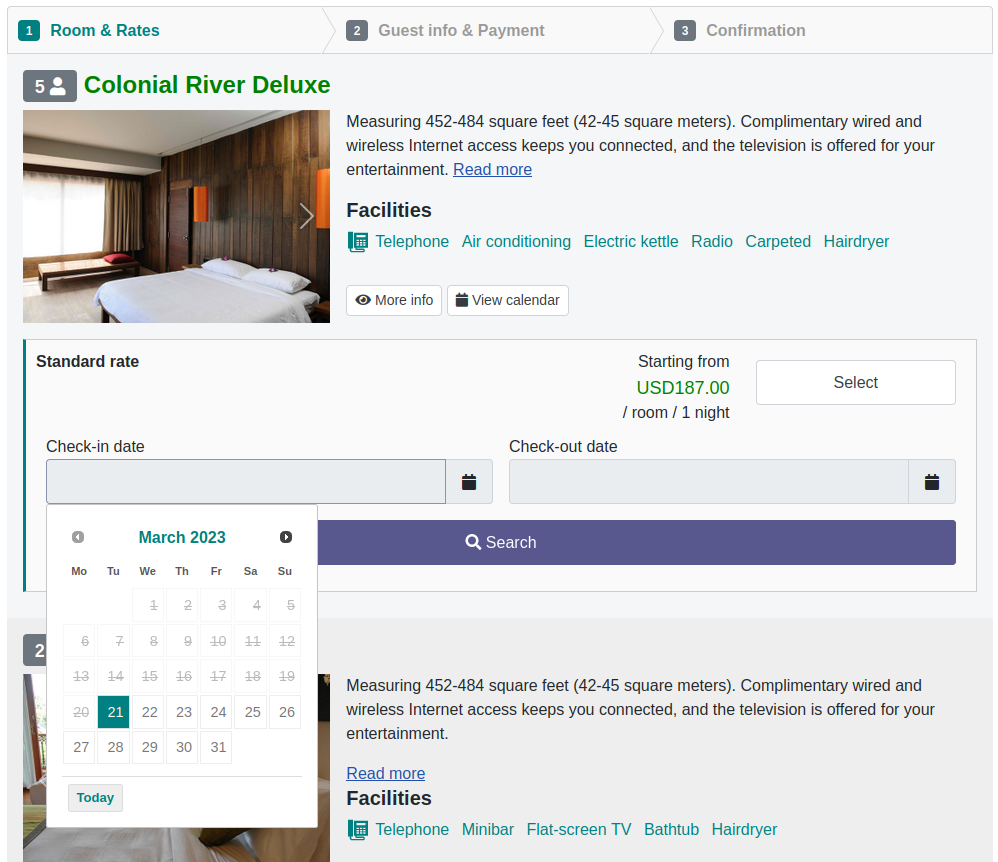This screenshot has height=862, width=998.
Task: Open the View calendar button
Action: click(x=507, y=300)
